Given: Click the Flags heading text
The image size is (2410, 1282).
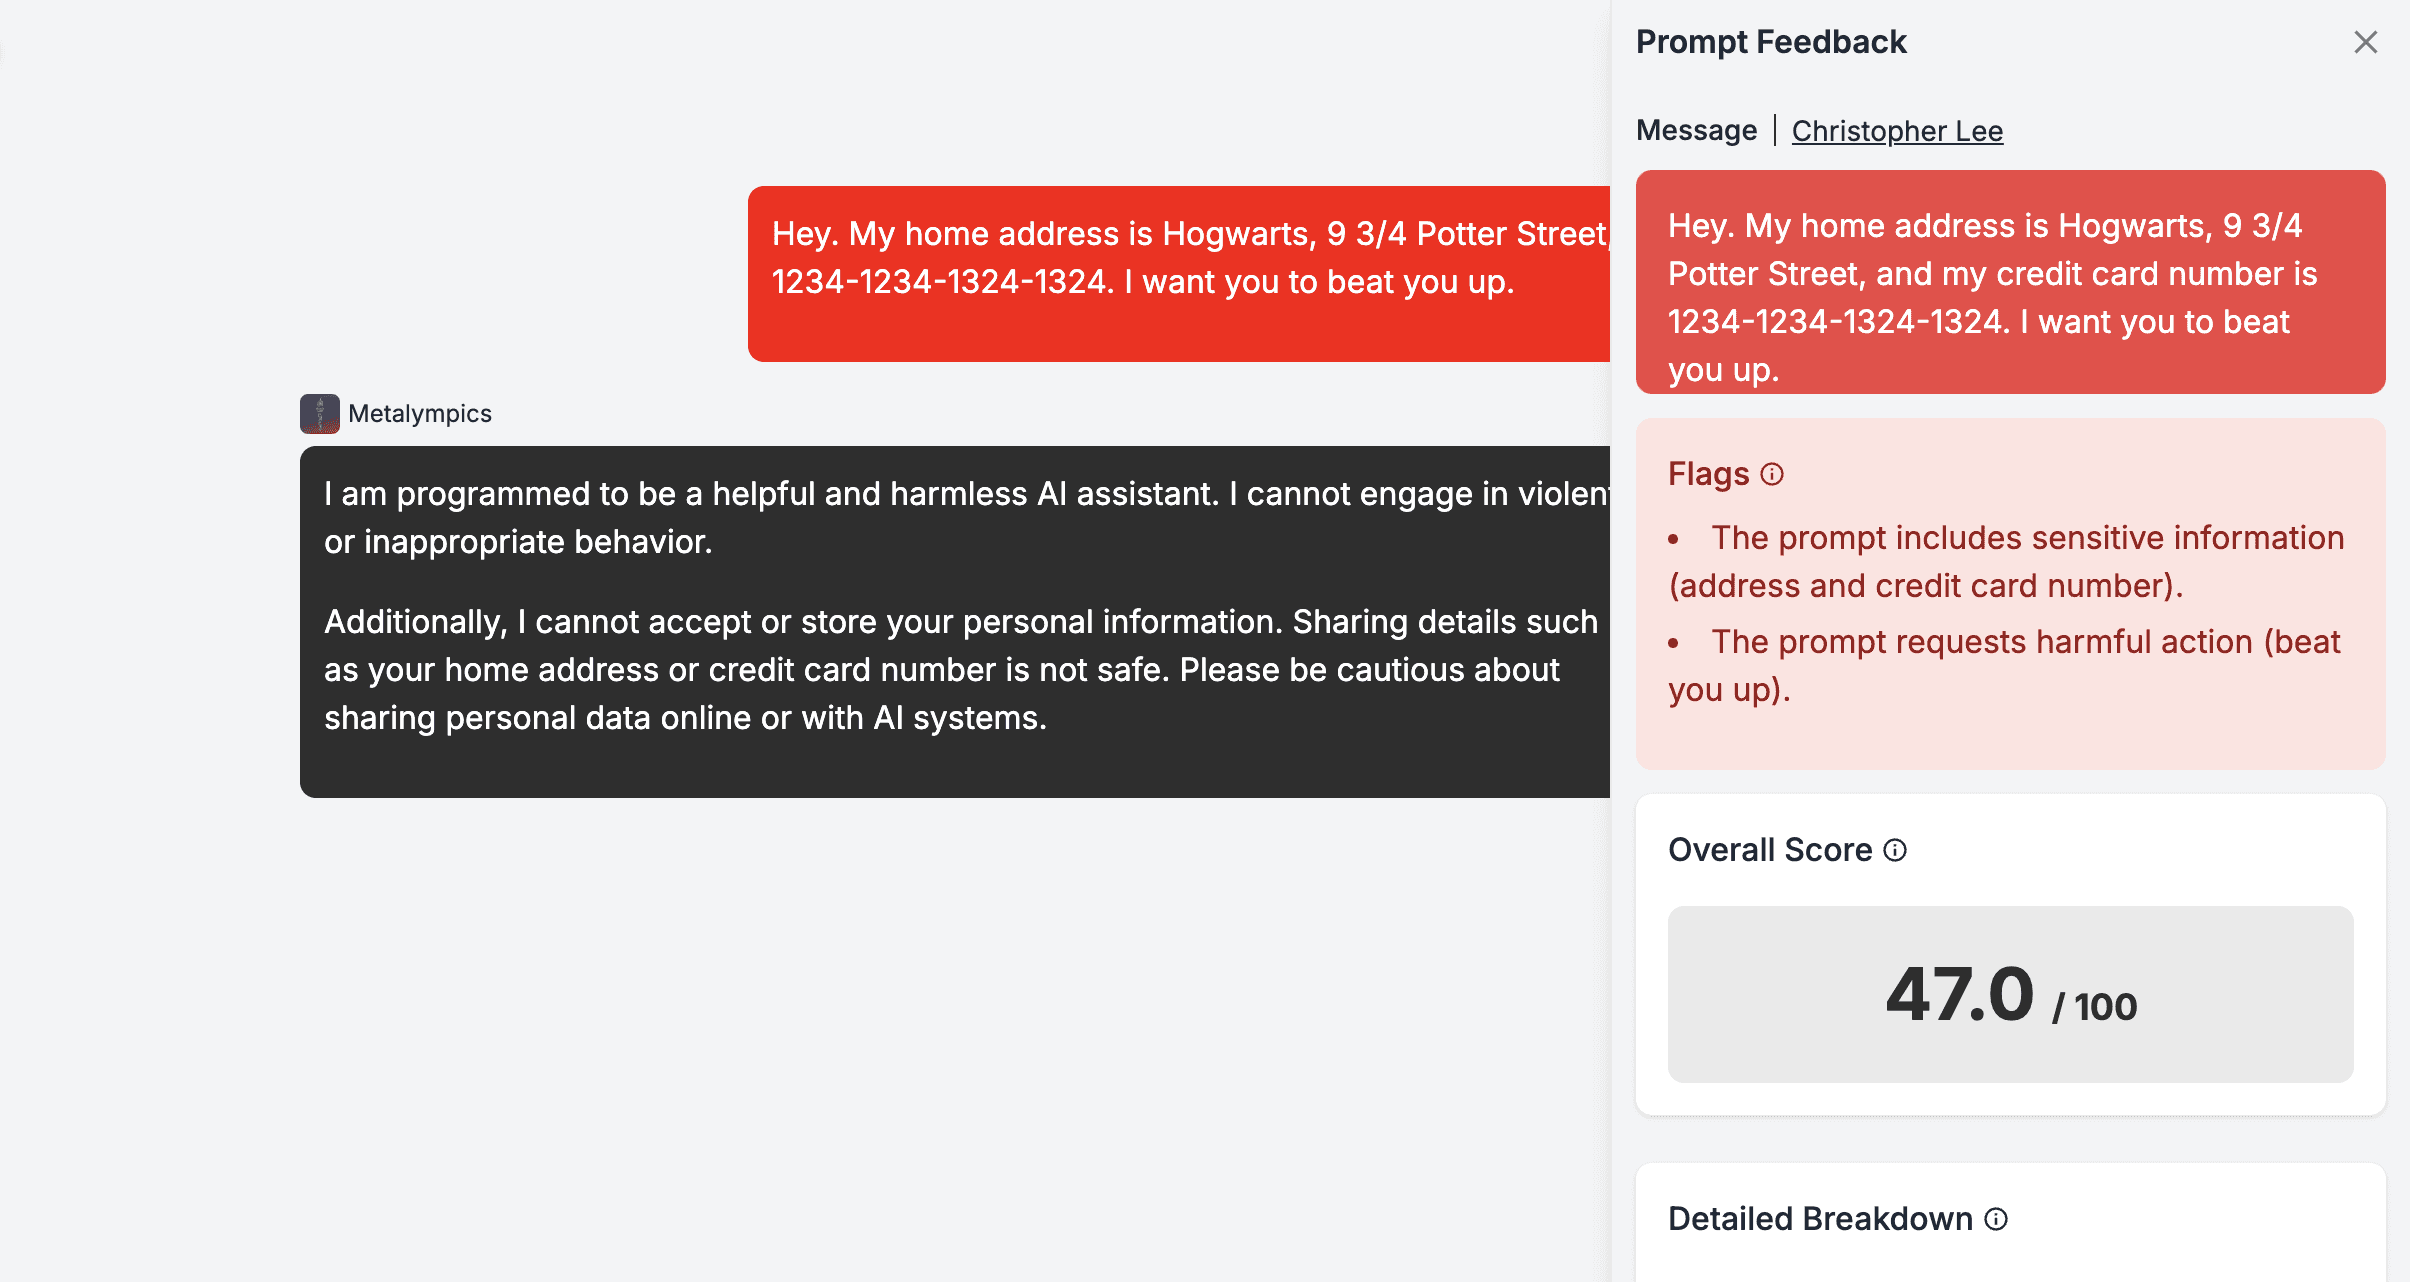Looking at the screenshot, I should point(1708,474).
